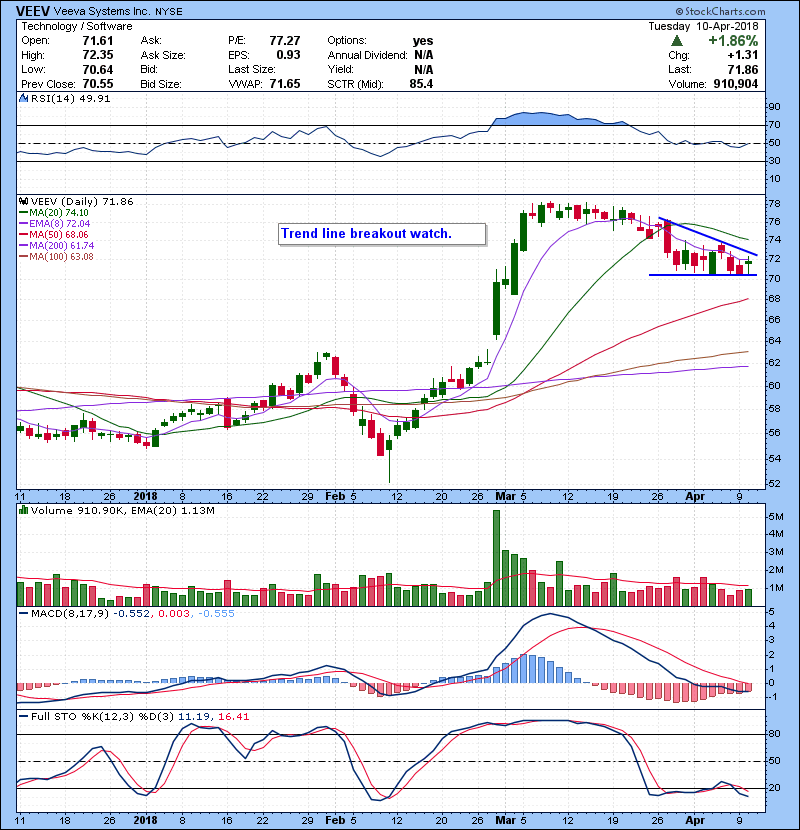Click the EPS value 0.93
800x830 pixels.
tap(288, 55)
